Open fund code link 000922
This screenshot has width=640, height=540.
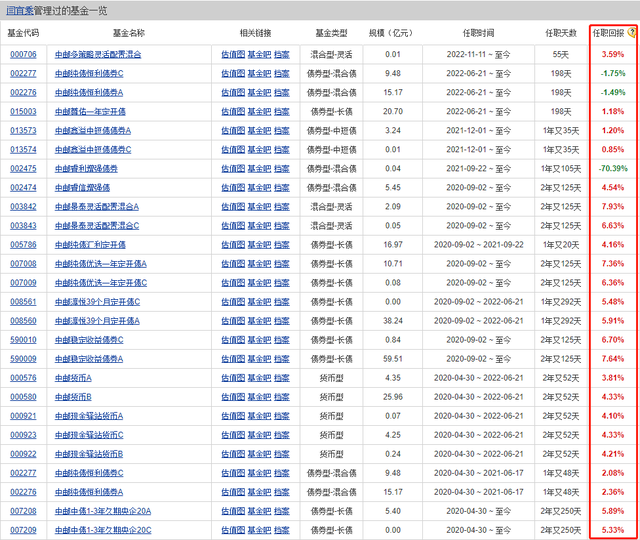(x=23, y=454)
